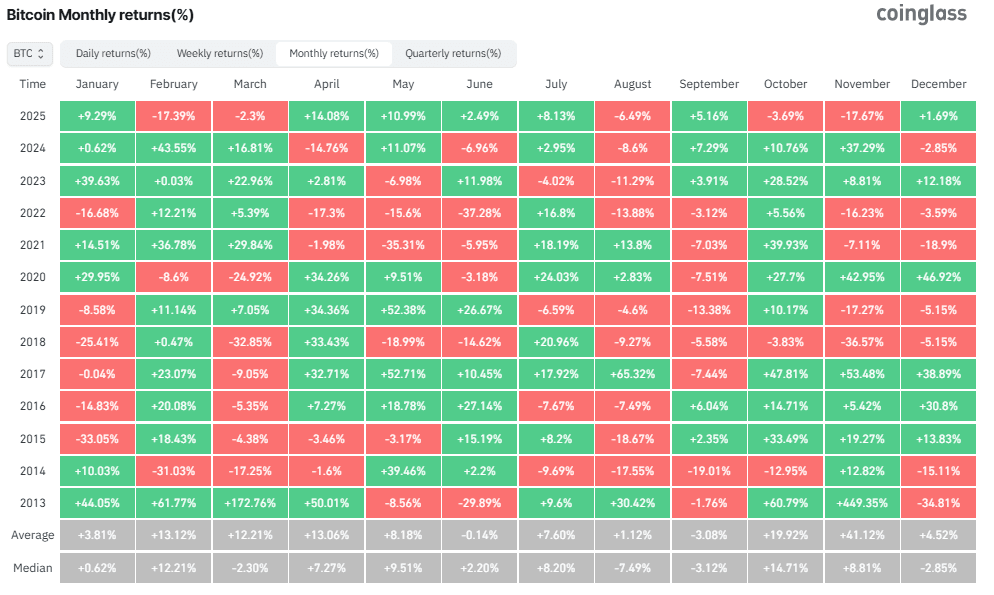Click the BTC selector's up-down chevron icon
The width and height of the screenshot is (994, 595).
click(x=42, y=54)
